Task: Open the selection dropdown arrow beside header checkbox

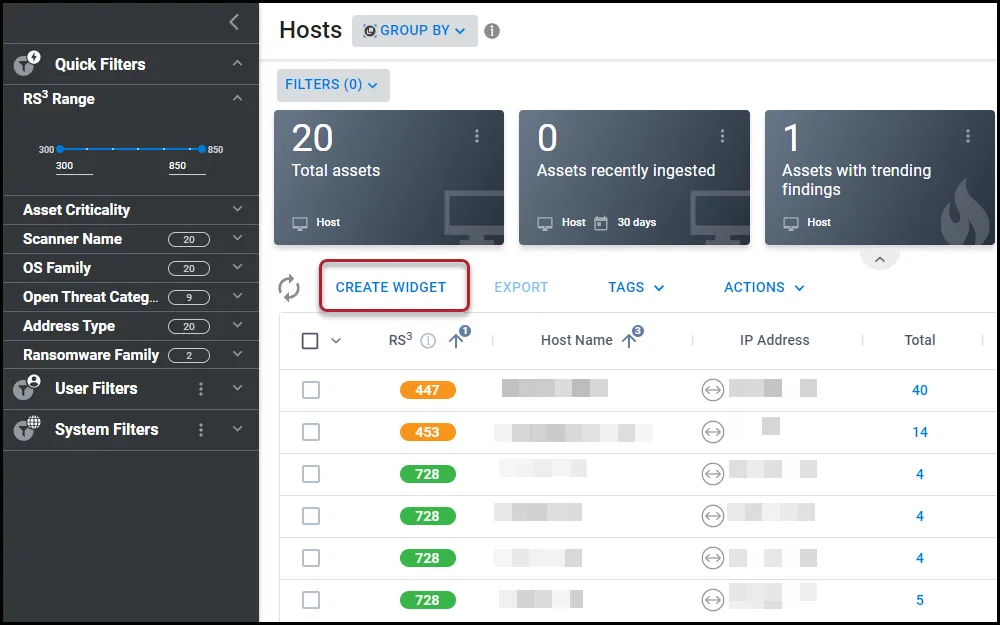Action: [336, 341]
